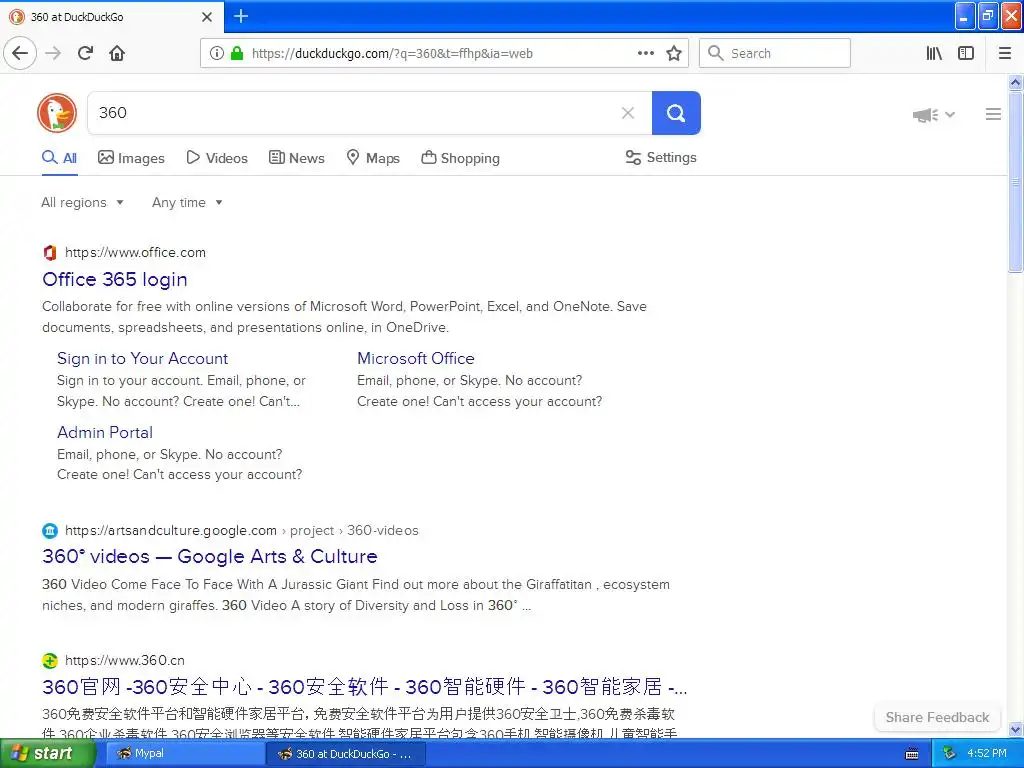Click the scrollbar down arrow
1024x768 pixels.
[x=1015, y=729]
